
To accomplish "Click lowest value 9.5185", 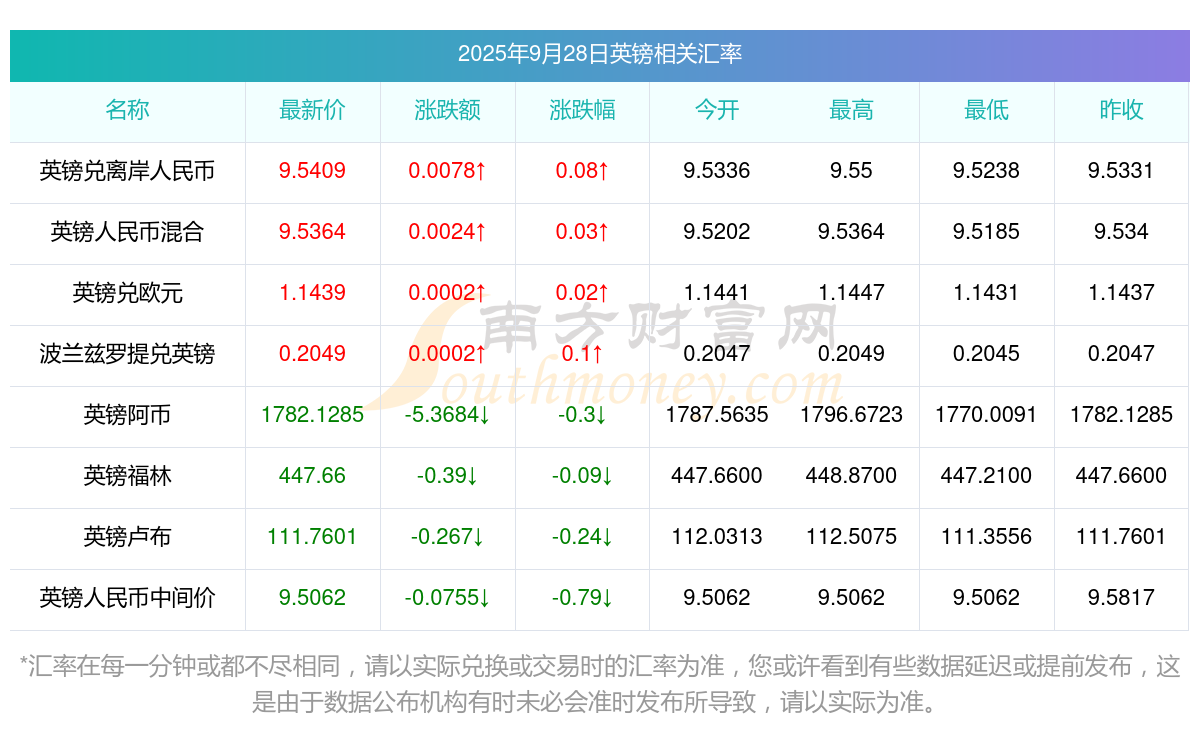I will pos(986,232).
